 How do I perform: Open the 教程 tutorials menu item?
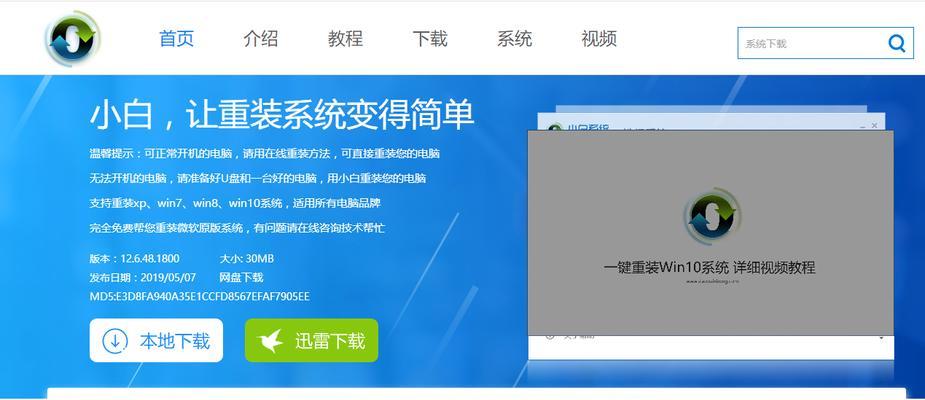(x=345, y=39)
